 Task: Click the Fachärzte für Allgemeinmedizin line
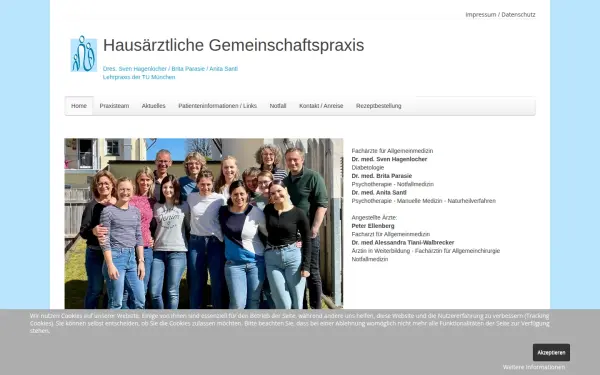pos(392,151)
